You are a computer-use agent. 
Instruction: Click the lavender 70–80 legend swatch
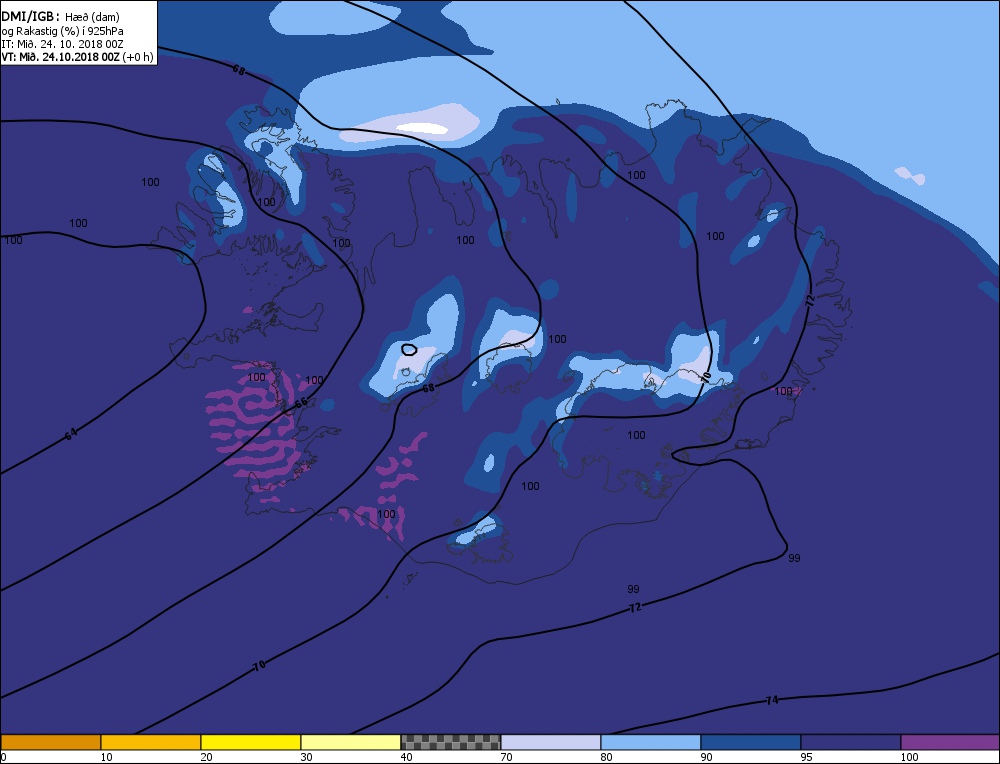coord(551,742)
